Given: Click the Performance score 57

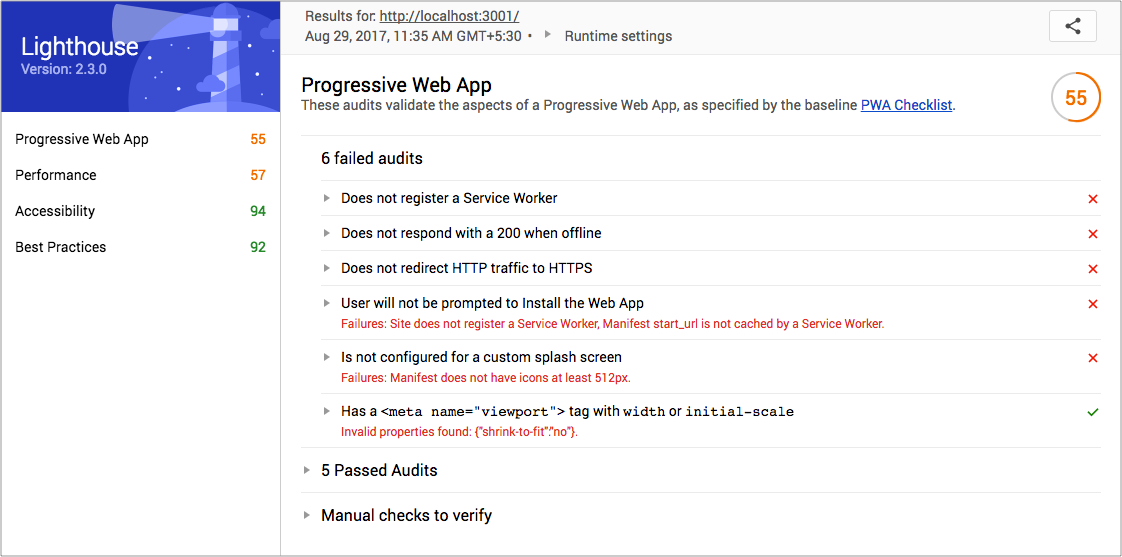Looking at the screenshot, I should [258, 175].
